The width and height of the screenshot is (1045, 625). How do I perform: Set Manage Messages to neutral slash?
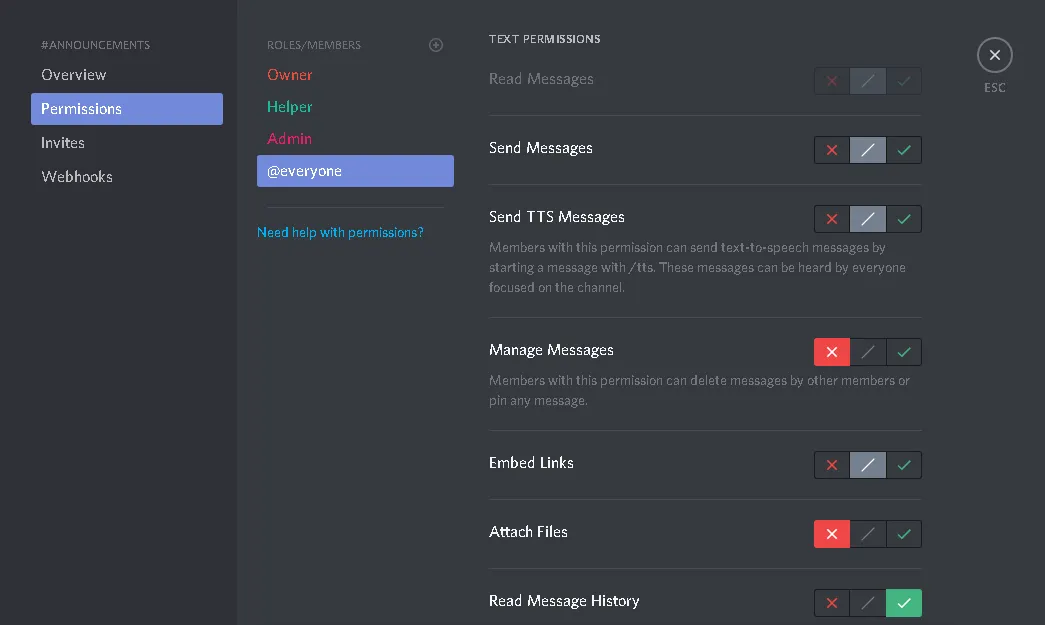tap(868, 352)
